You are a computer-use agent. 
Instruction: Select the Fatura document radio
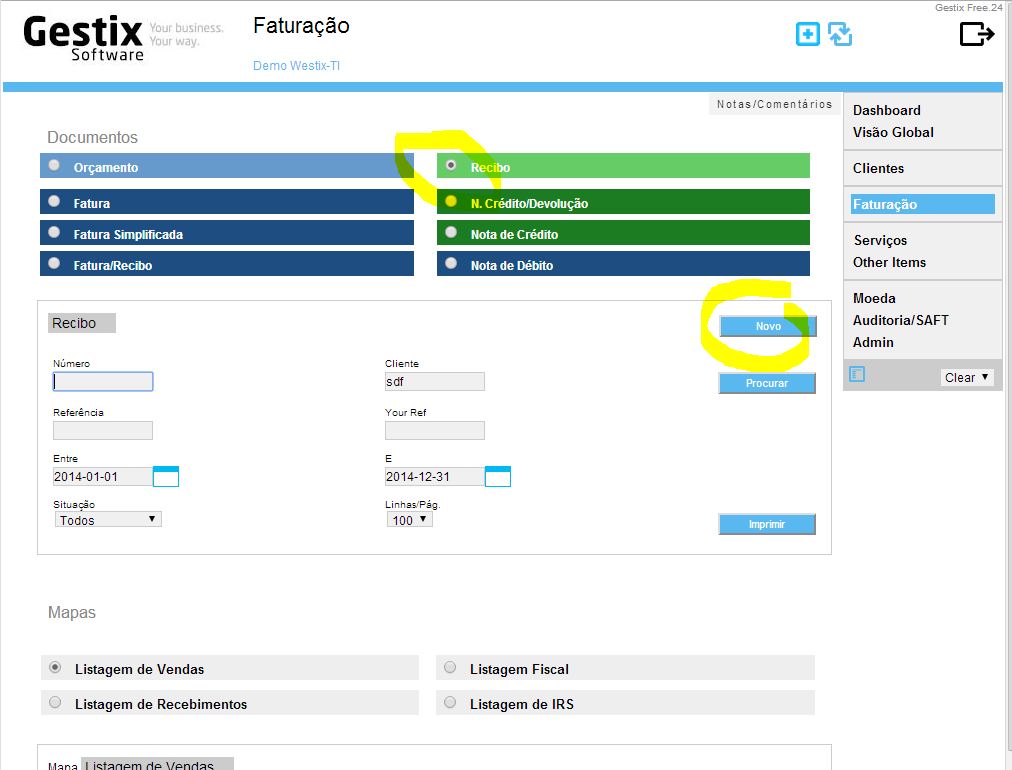pyautogui.click(x=55, y=201)
